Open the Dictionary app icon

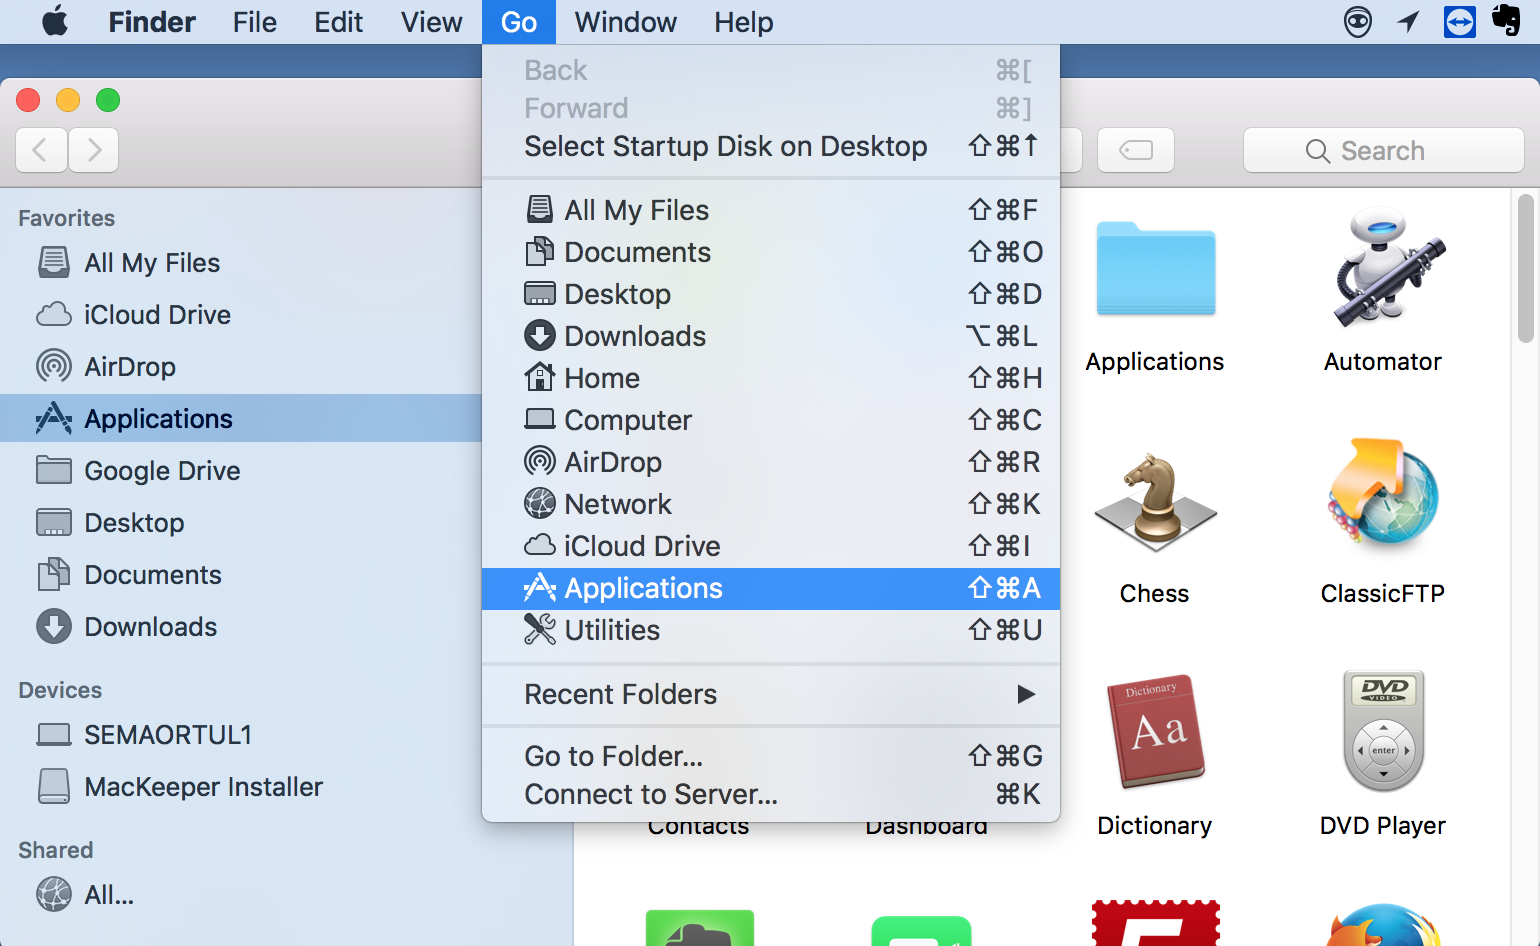point(1156,731)
